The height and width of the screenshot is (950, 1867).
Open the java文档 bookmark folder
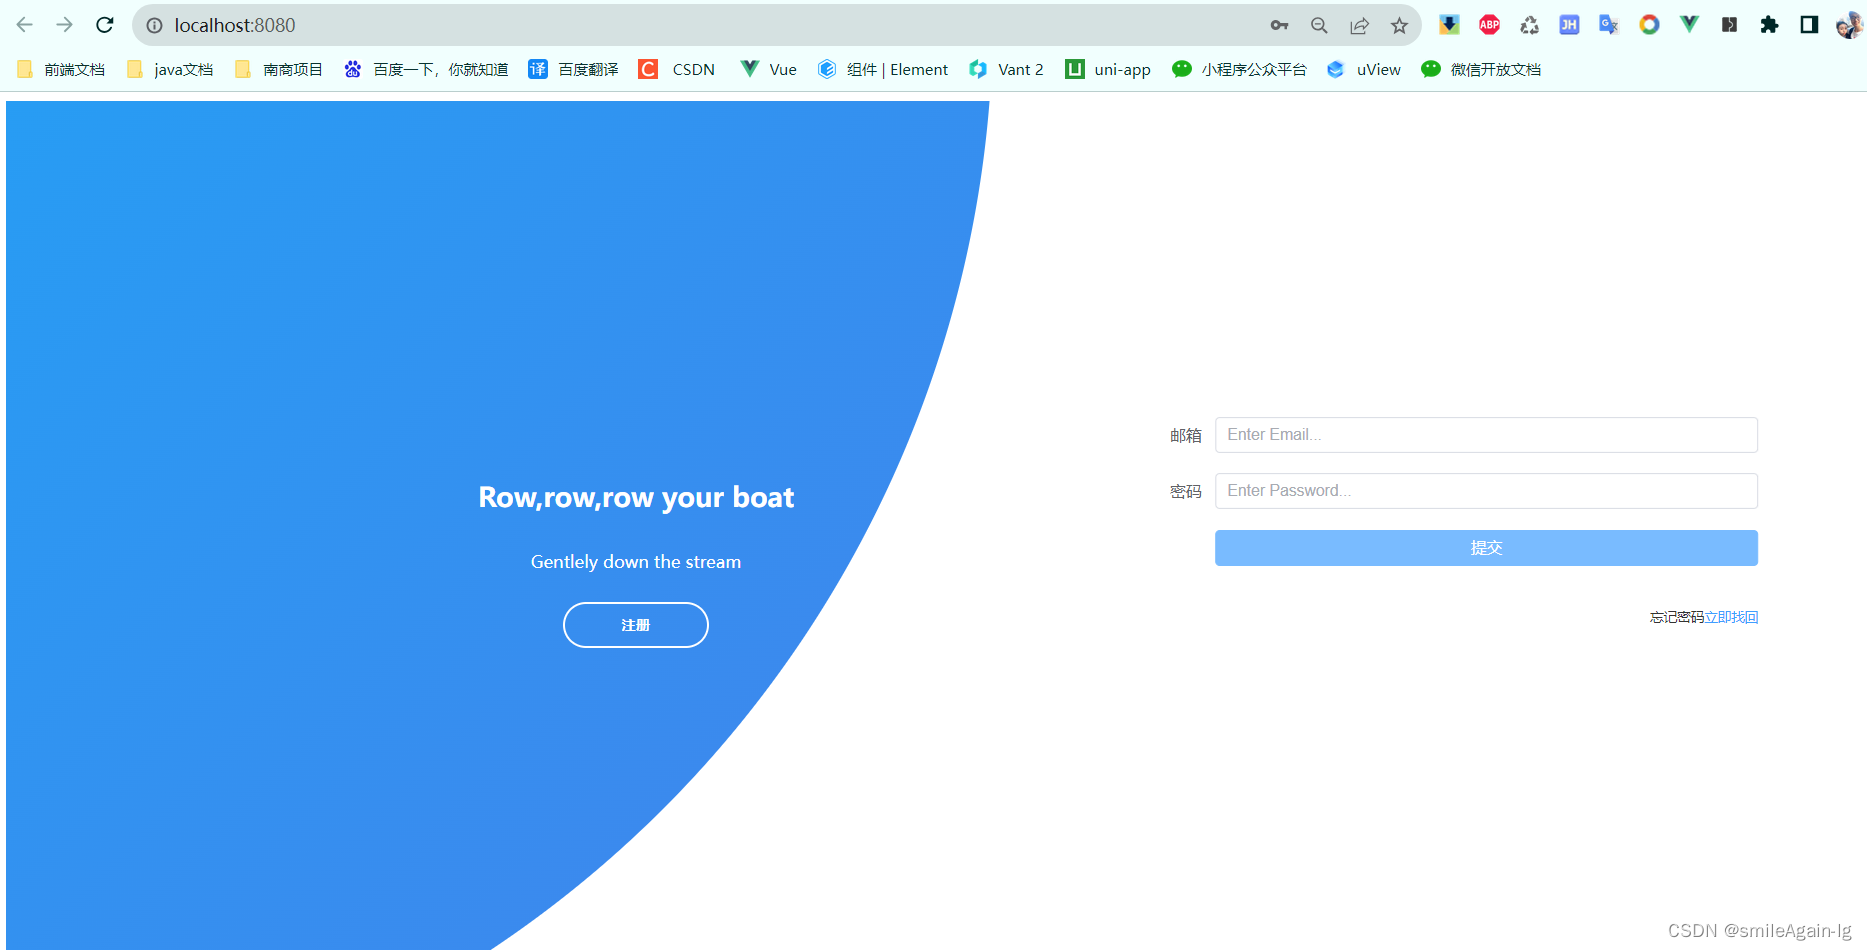170,69
